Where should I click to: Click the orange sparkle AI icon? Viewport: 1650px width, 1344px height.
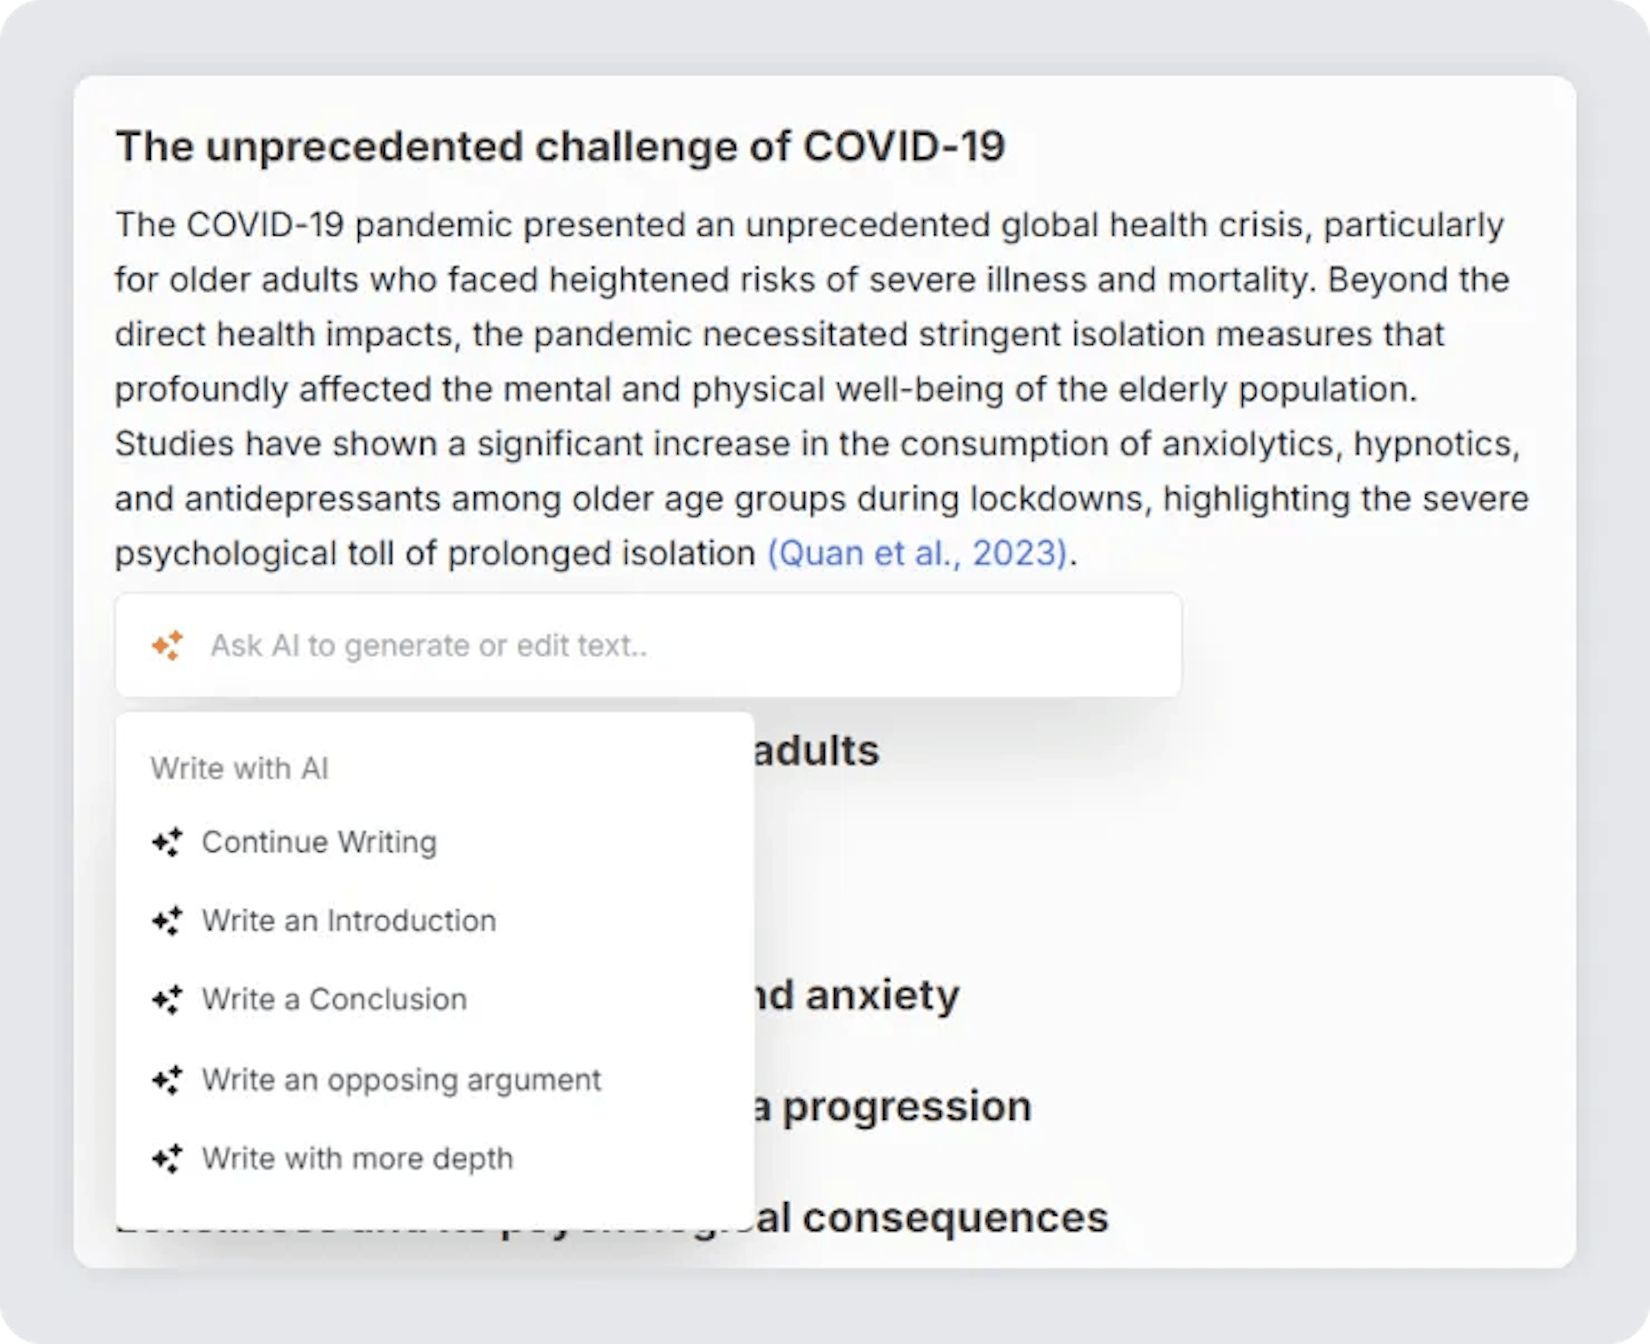tap(167, 646)
